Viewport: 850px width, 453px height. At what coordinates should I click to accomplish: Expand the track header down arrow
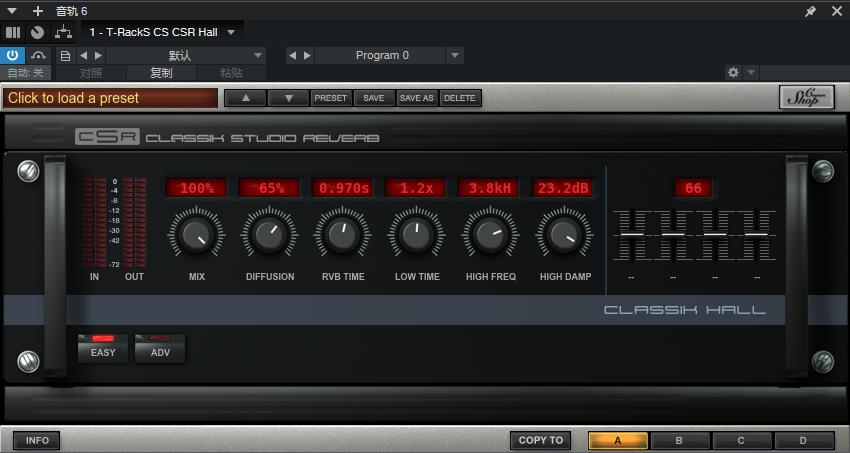coord(12,11)
